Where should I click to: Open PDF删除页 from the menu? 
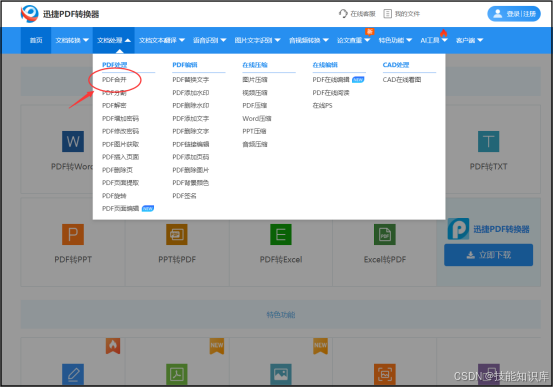pyautogui.click(x=117, y=170)
